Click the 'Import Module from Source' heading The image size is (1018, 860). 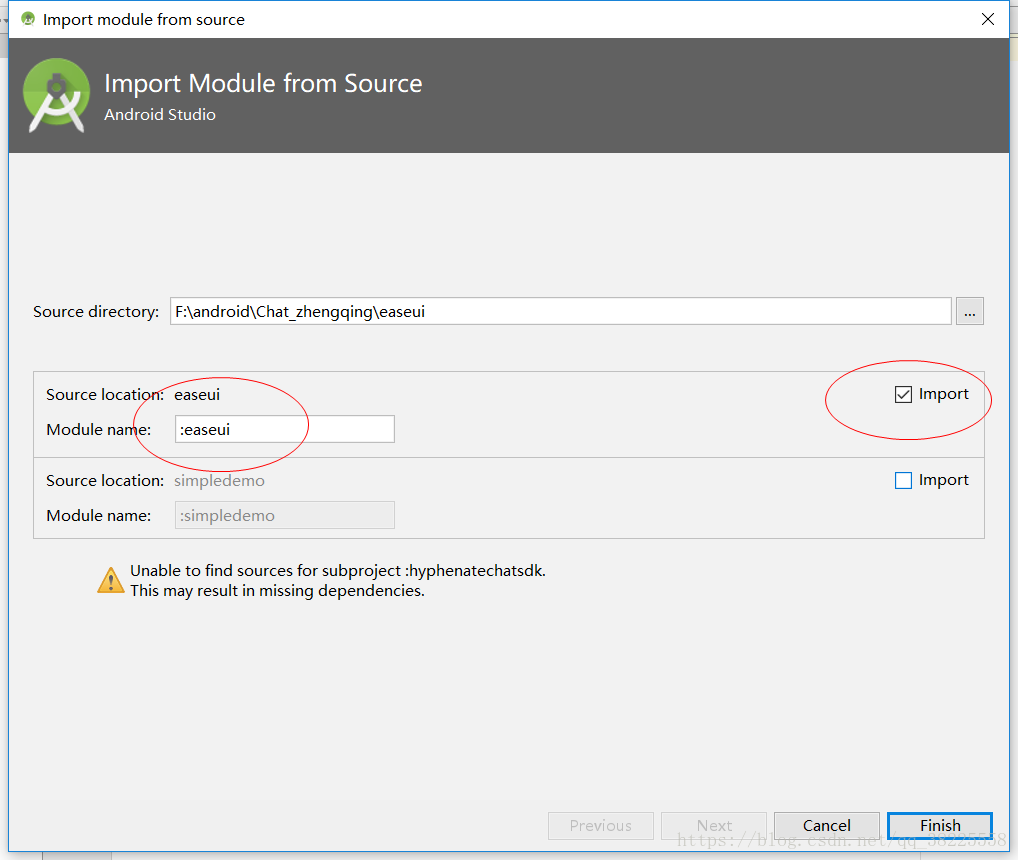263,83
